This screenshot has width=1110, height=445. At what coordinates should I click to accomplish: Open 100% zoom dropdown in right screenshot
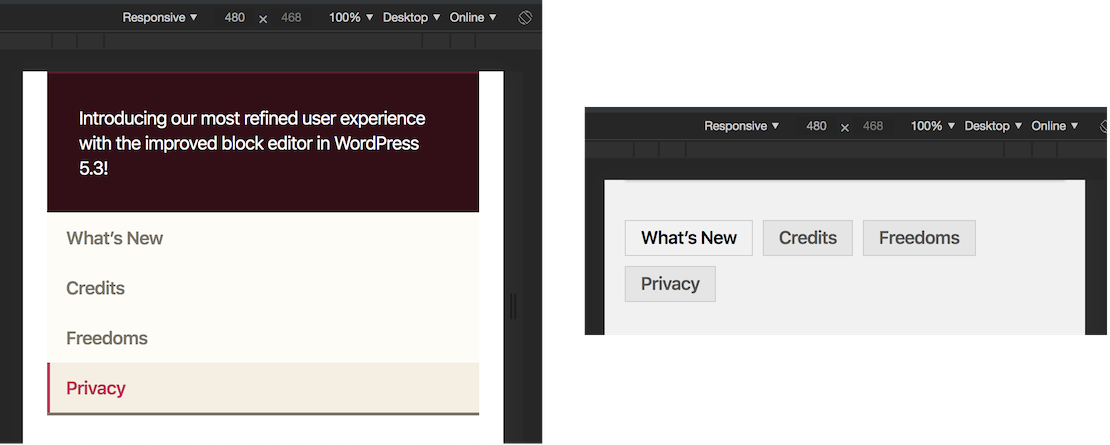933,126
